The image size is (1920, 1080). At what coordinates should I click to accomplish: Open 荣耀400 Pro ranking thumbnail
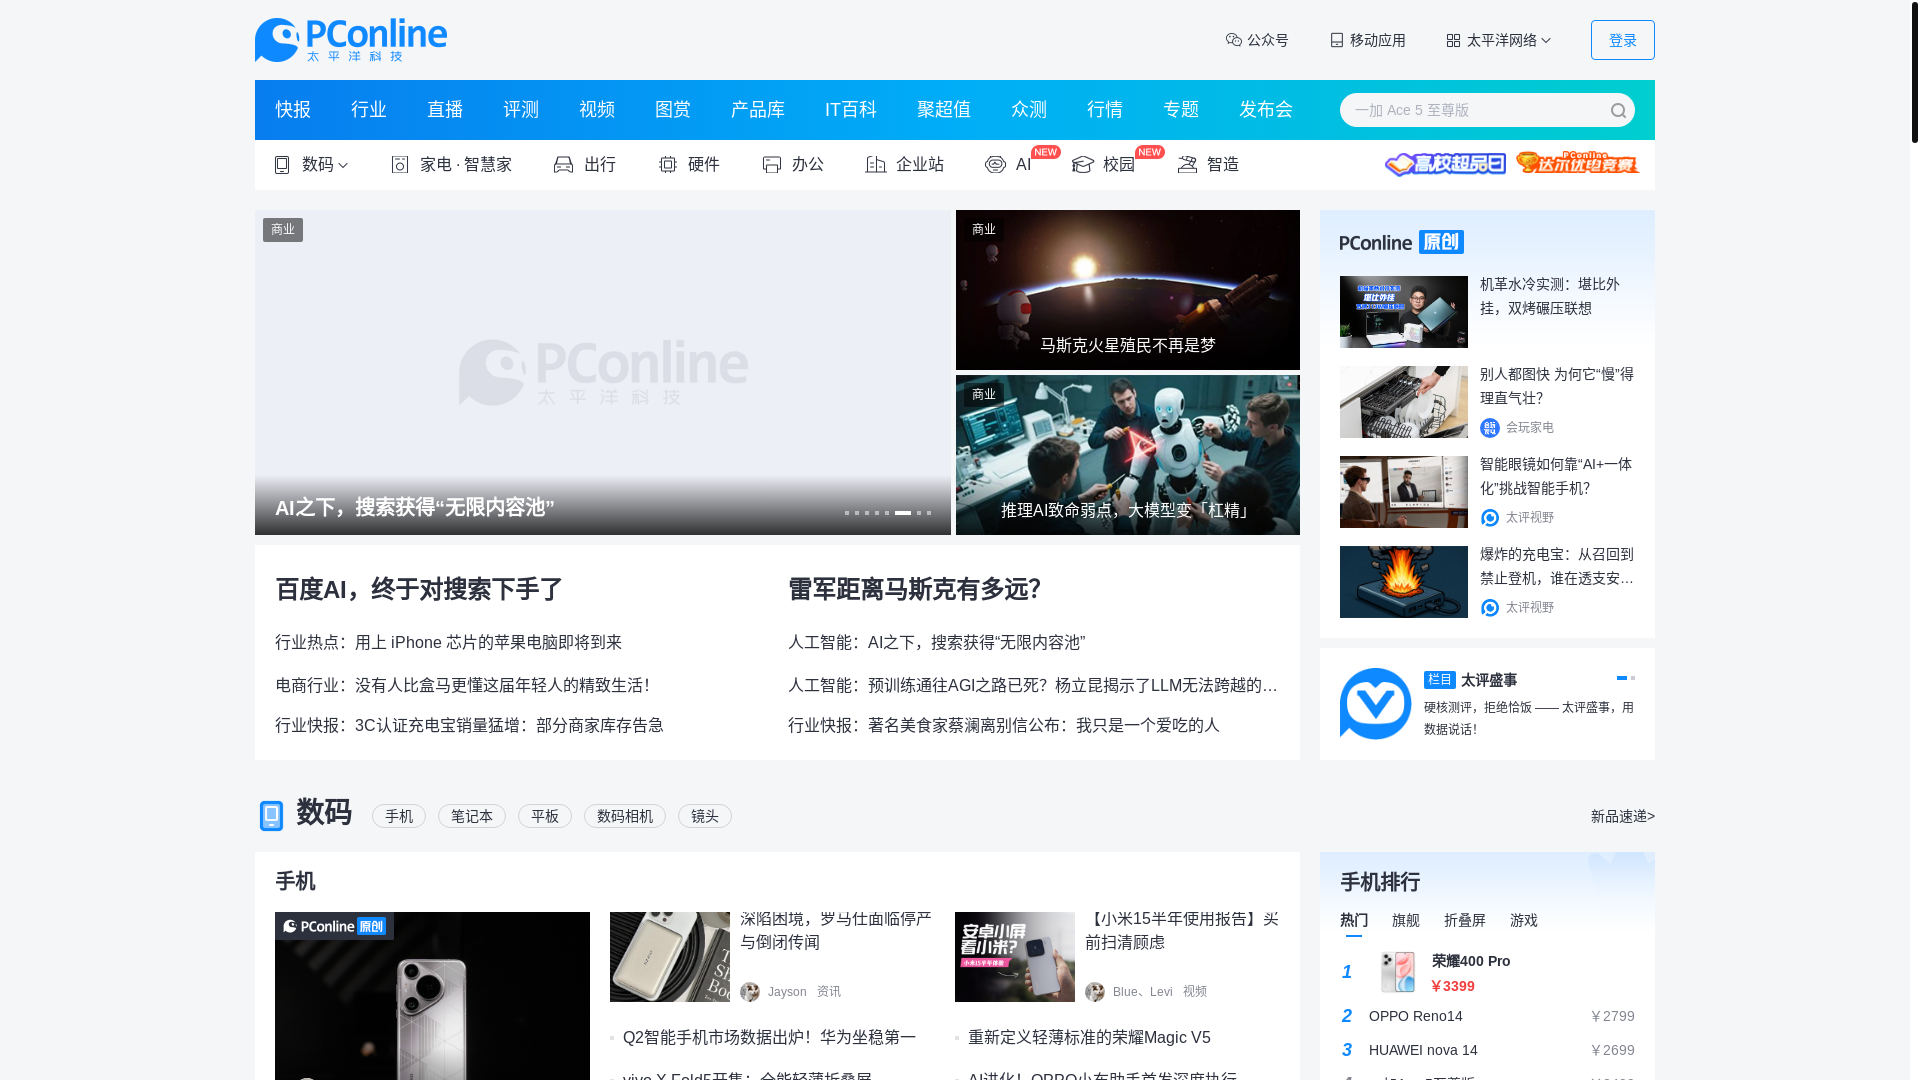1397,972
